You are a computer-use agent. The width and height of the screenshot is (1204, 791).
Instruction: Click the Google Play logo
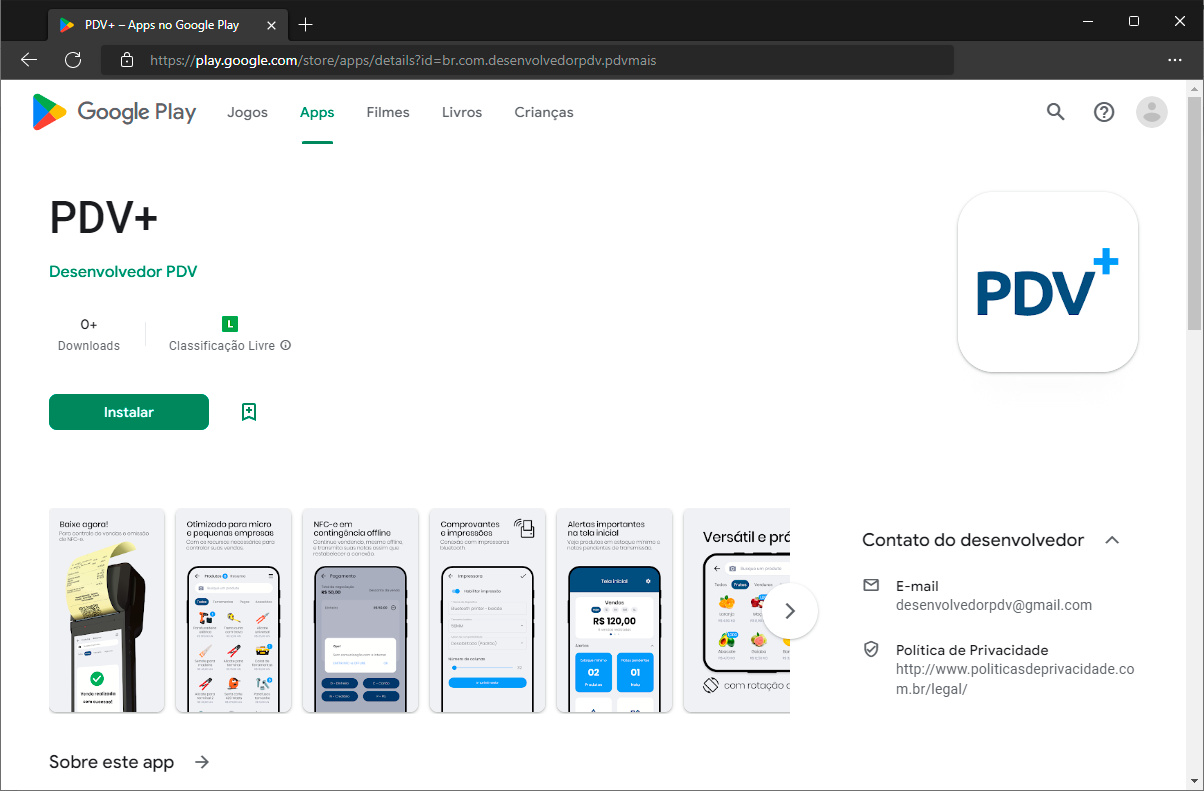pyautogui.click(x=114, y=112)
